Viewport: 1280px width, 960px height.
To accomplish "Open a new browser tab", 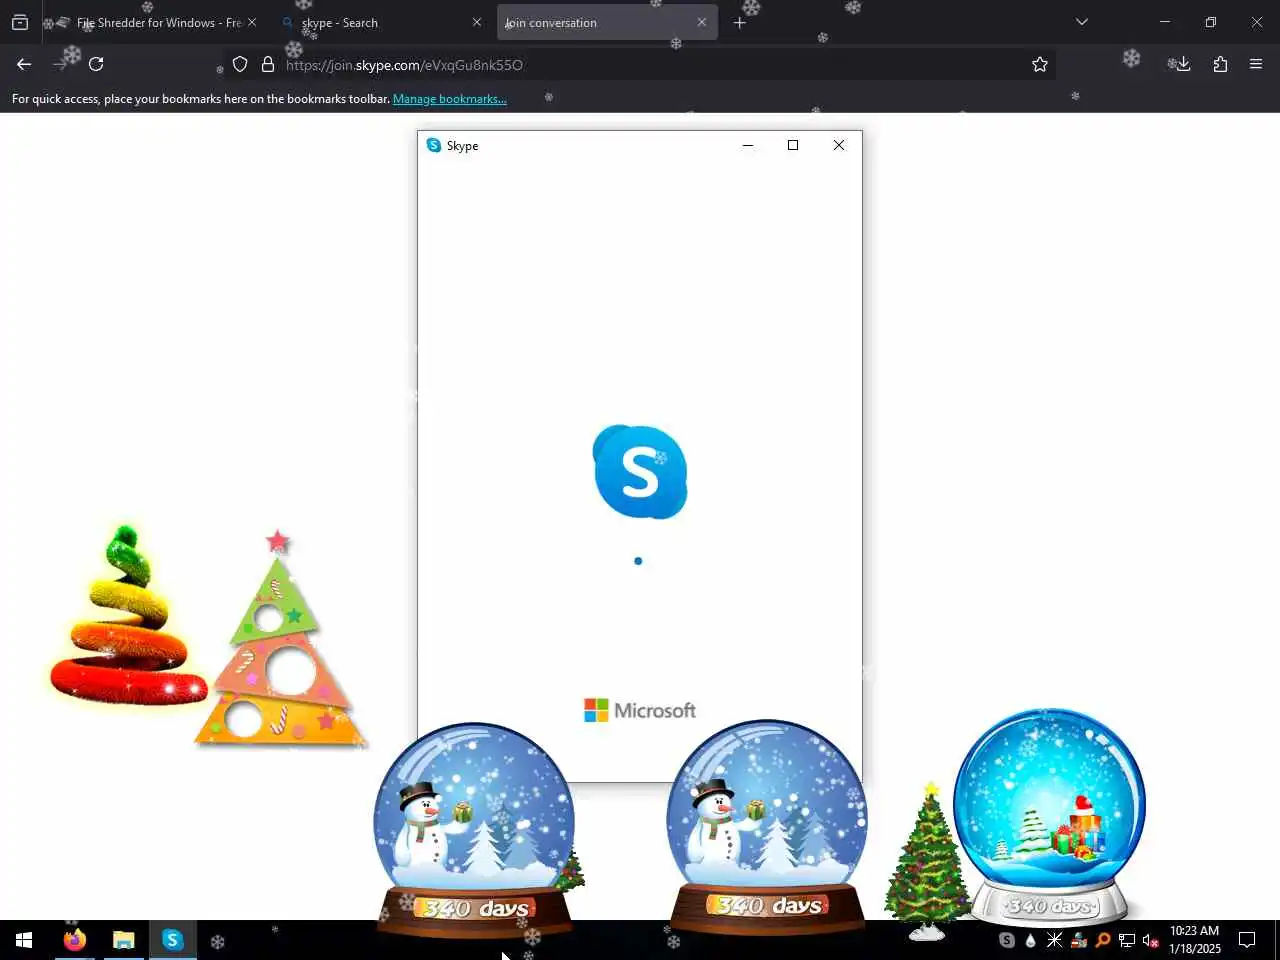I will pos(740,22).
